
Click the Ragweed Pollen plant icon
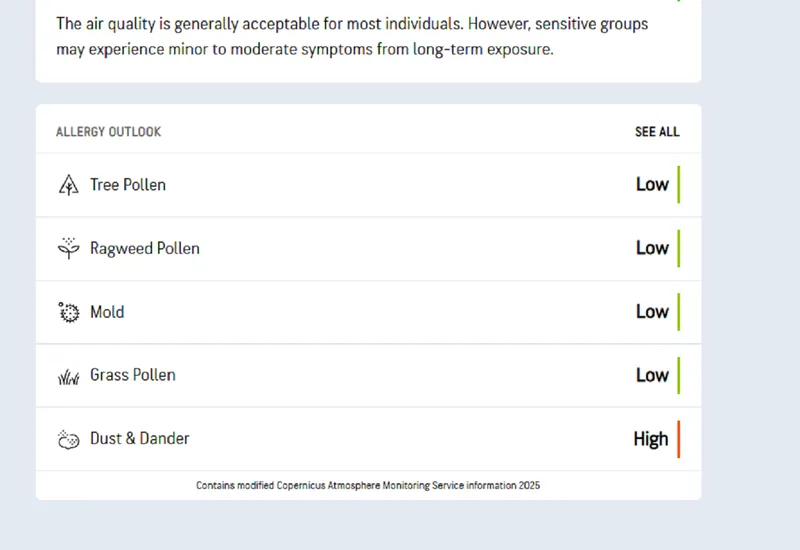point(68,248)
